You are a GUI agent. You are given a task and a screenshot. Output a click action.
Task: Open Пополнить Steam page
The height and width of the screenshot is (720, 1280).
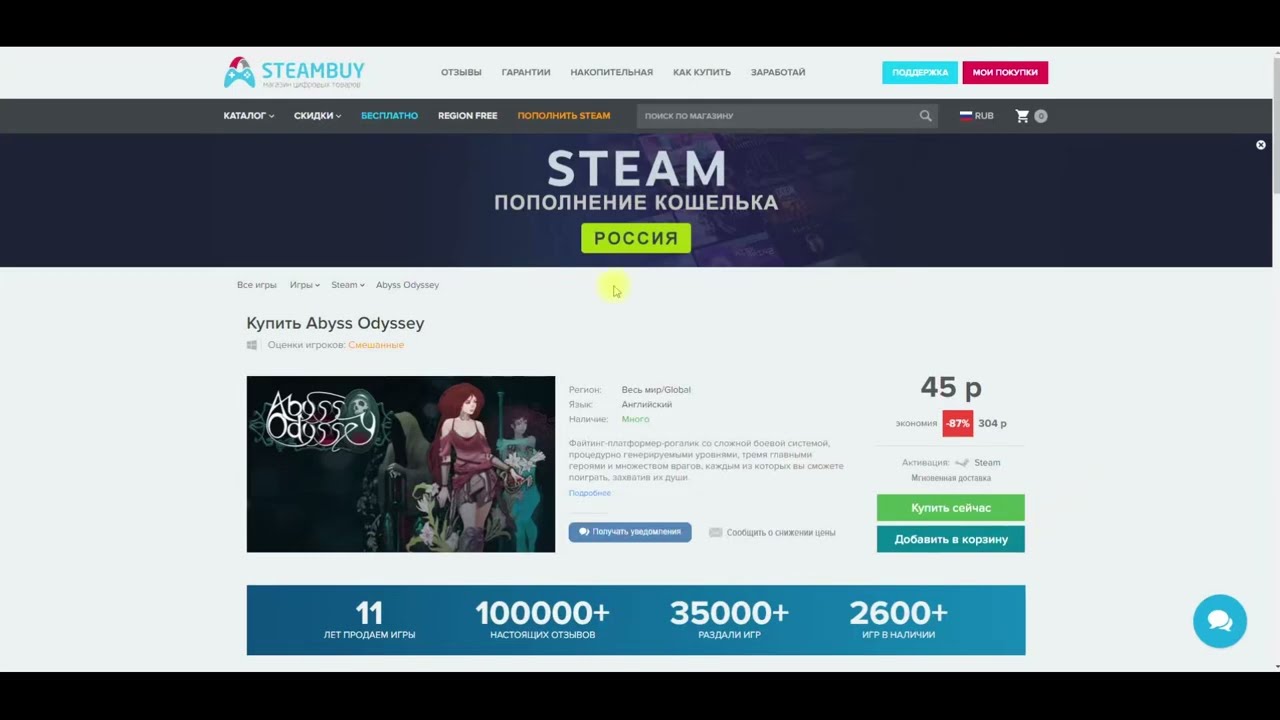564,116
